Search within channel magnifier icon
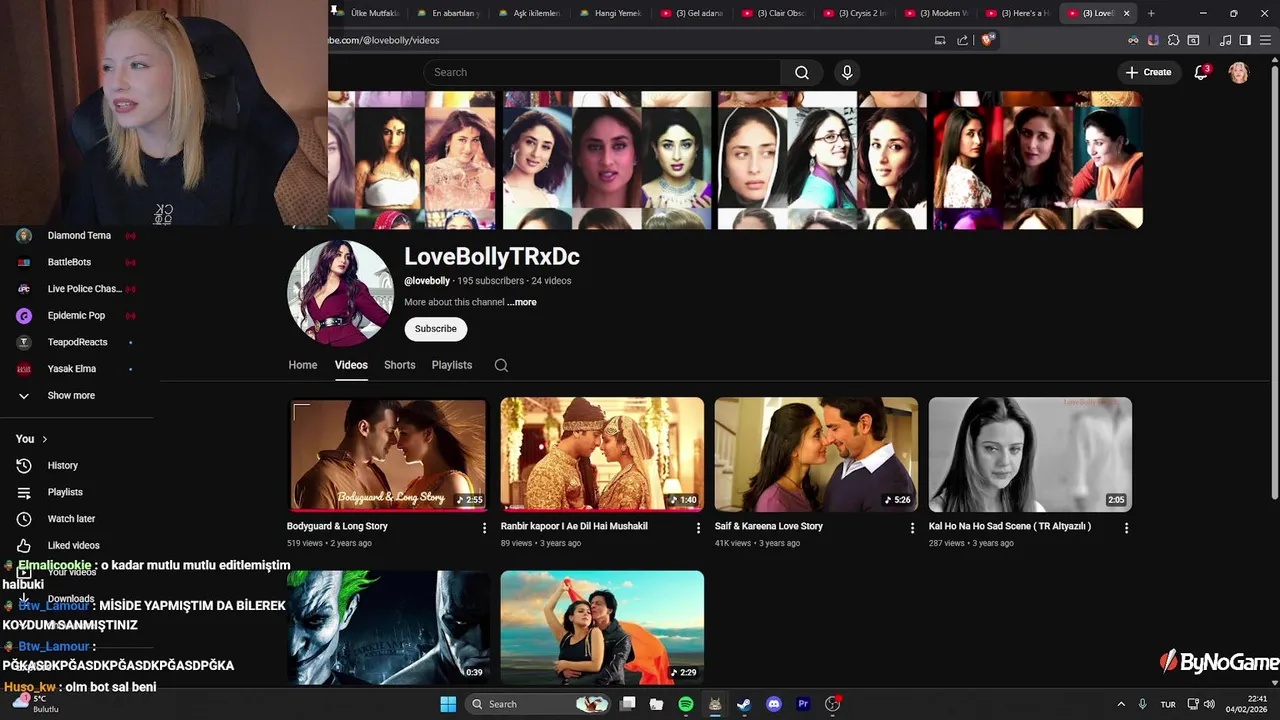Viewport: 1280px width, 720px height. (501, 365)
